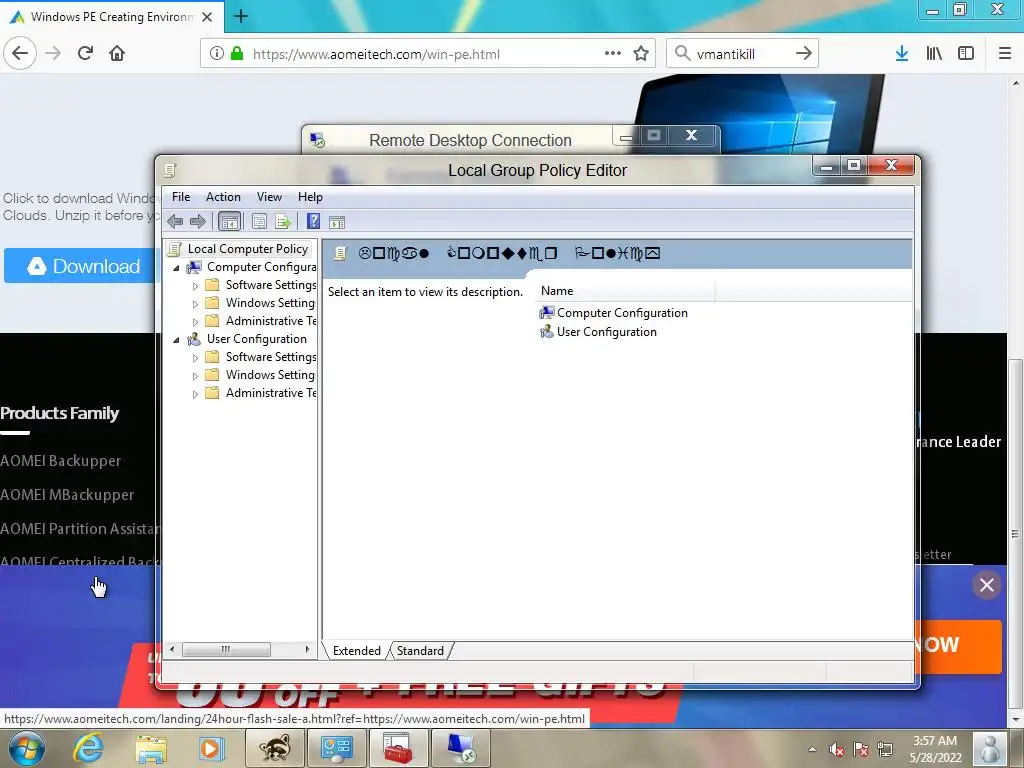
Task: Select the User Configuration tree item label
Action: (x=257, y=338)
